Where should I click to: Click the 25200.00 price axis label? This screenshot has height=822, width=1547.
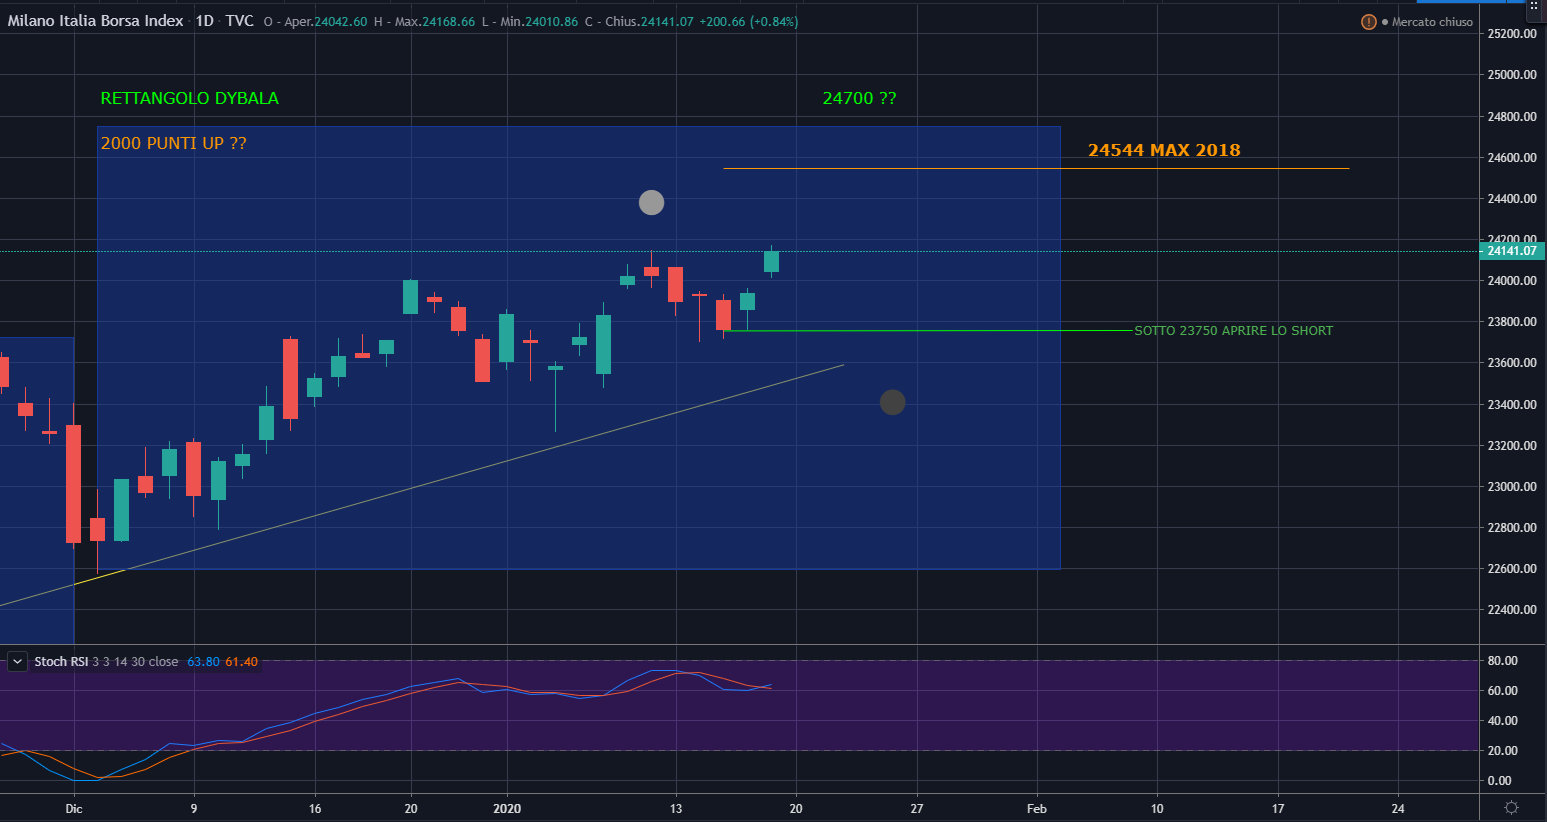[x=1511, y=34]
